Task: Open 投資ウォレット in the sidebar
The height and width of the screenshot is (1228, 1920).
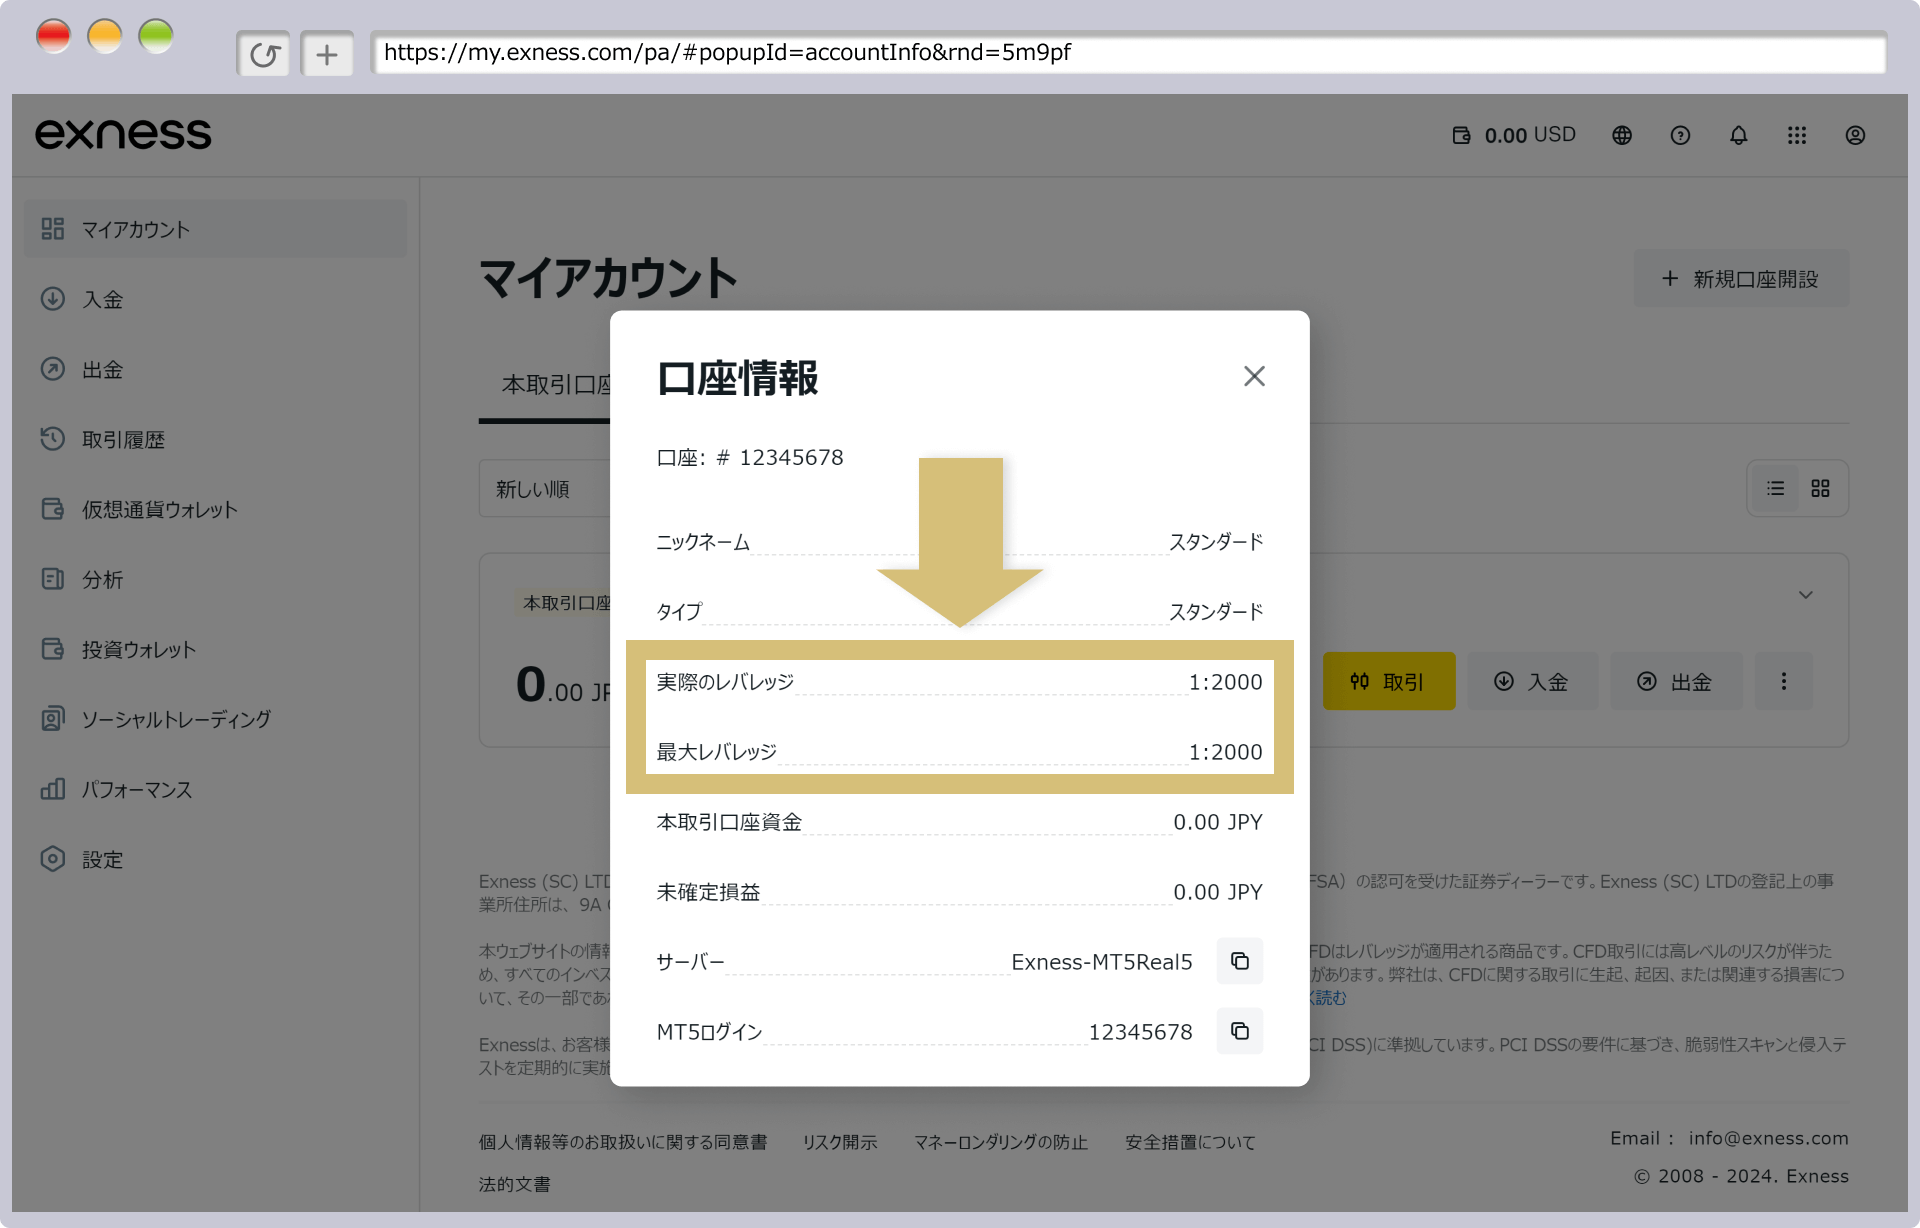Action: coord(215,649)
